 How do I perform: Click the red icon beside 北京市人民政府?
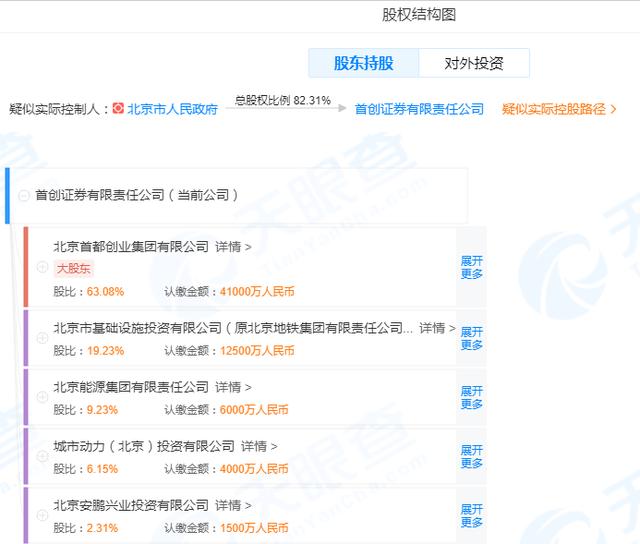[118, 108]
